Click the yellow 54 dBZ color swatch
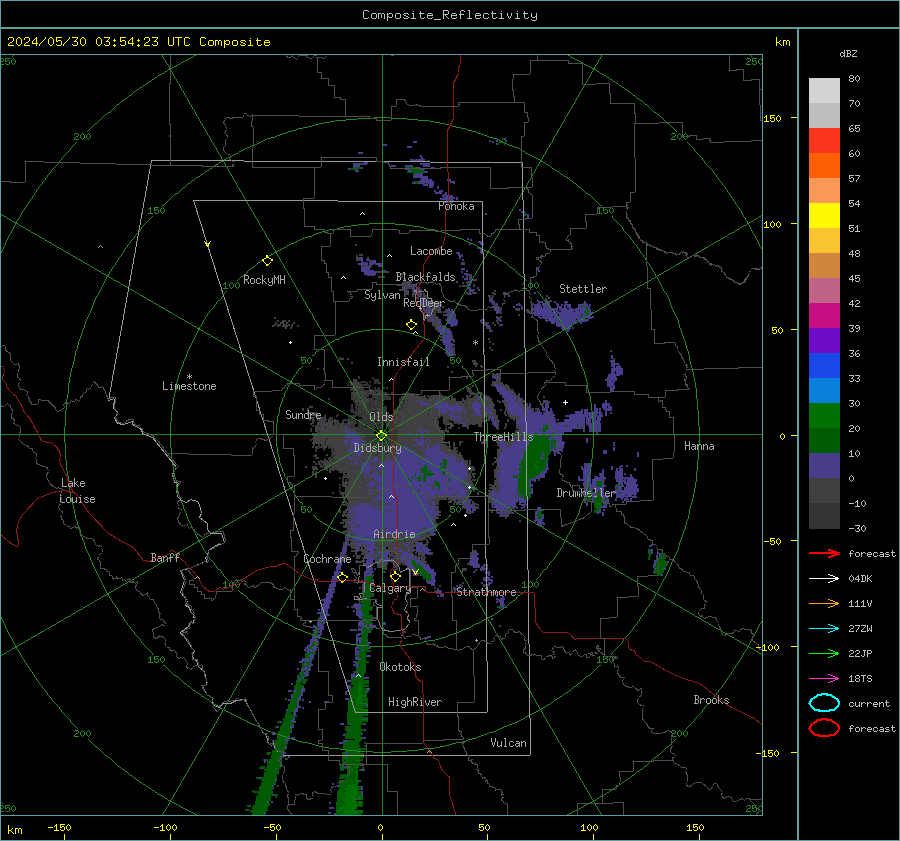Viewport: 900px width, 841px height. tap(824, 215)
